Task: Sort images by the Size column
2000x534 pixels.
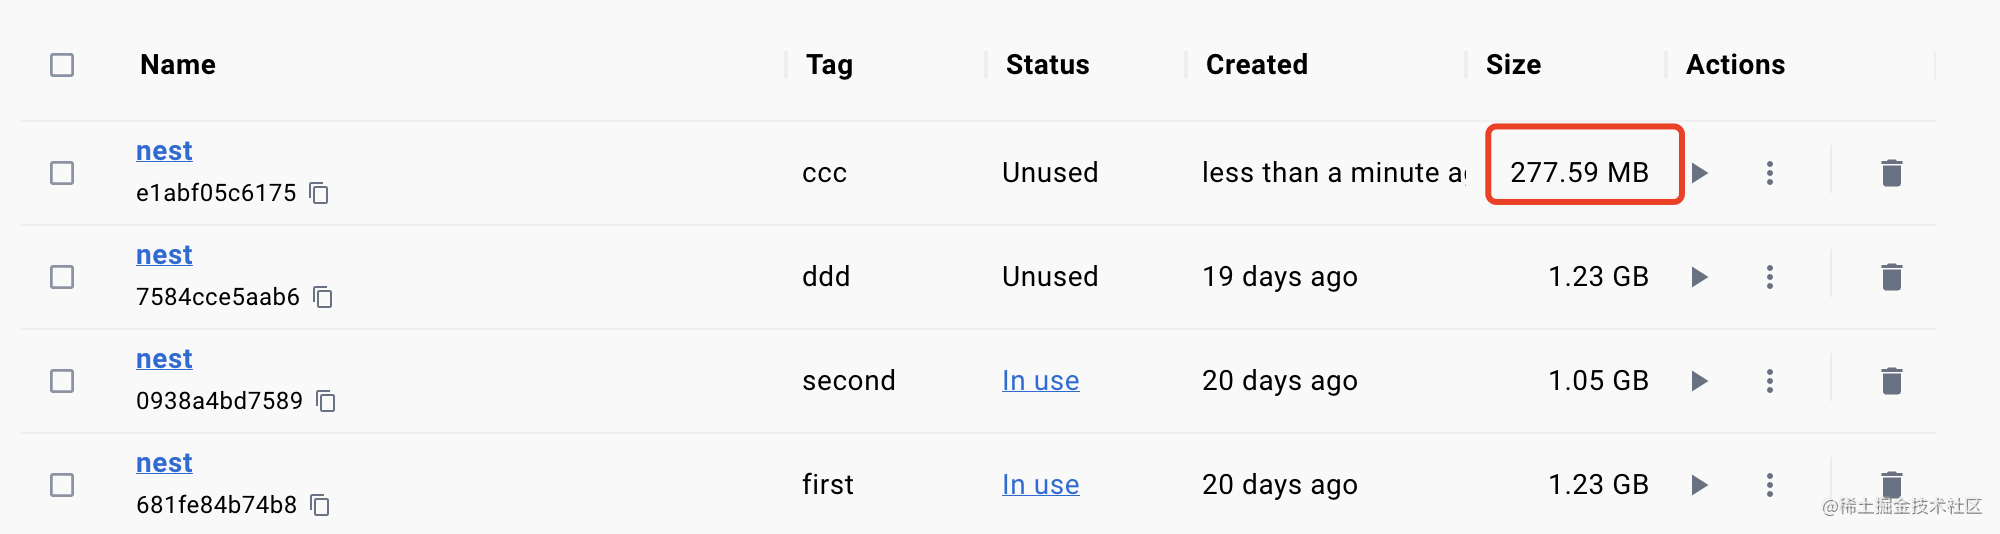Action: (1513, 65)
